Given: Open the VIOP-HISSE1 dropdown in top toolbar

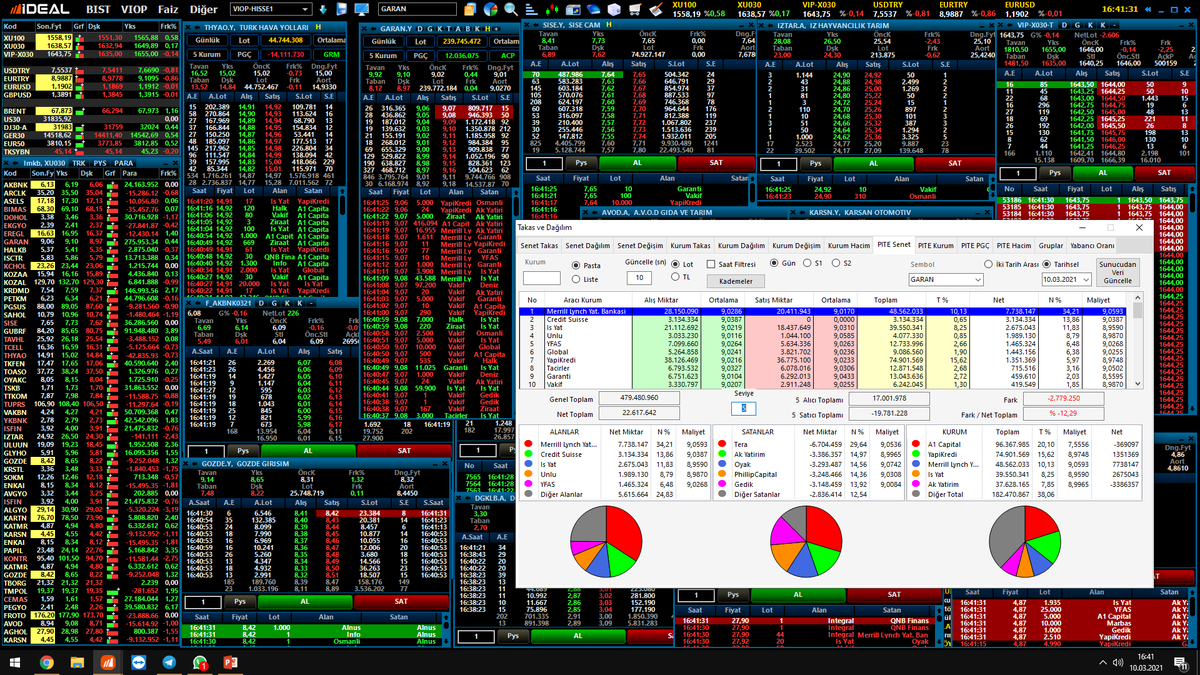Looking at the screenshot, I should (269, 9).
